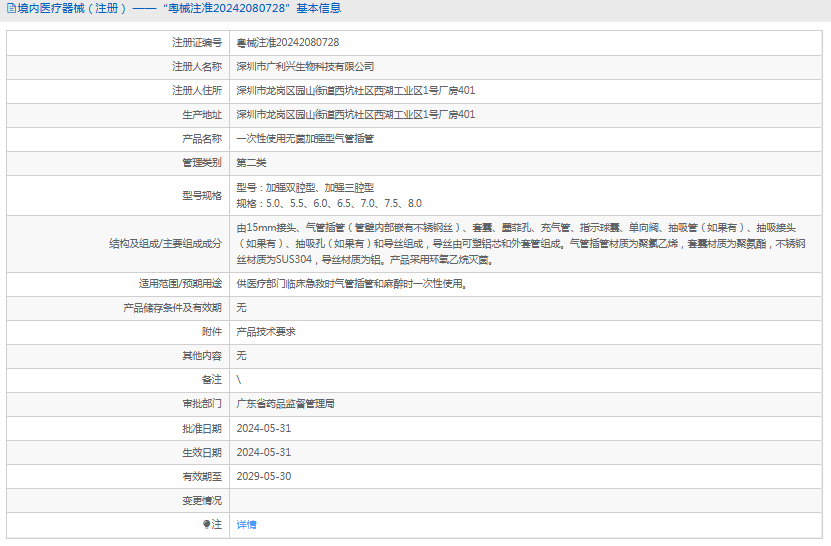Click the 适用范围/预期用途 label

pos(180,284)
